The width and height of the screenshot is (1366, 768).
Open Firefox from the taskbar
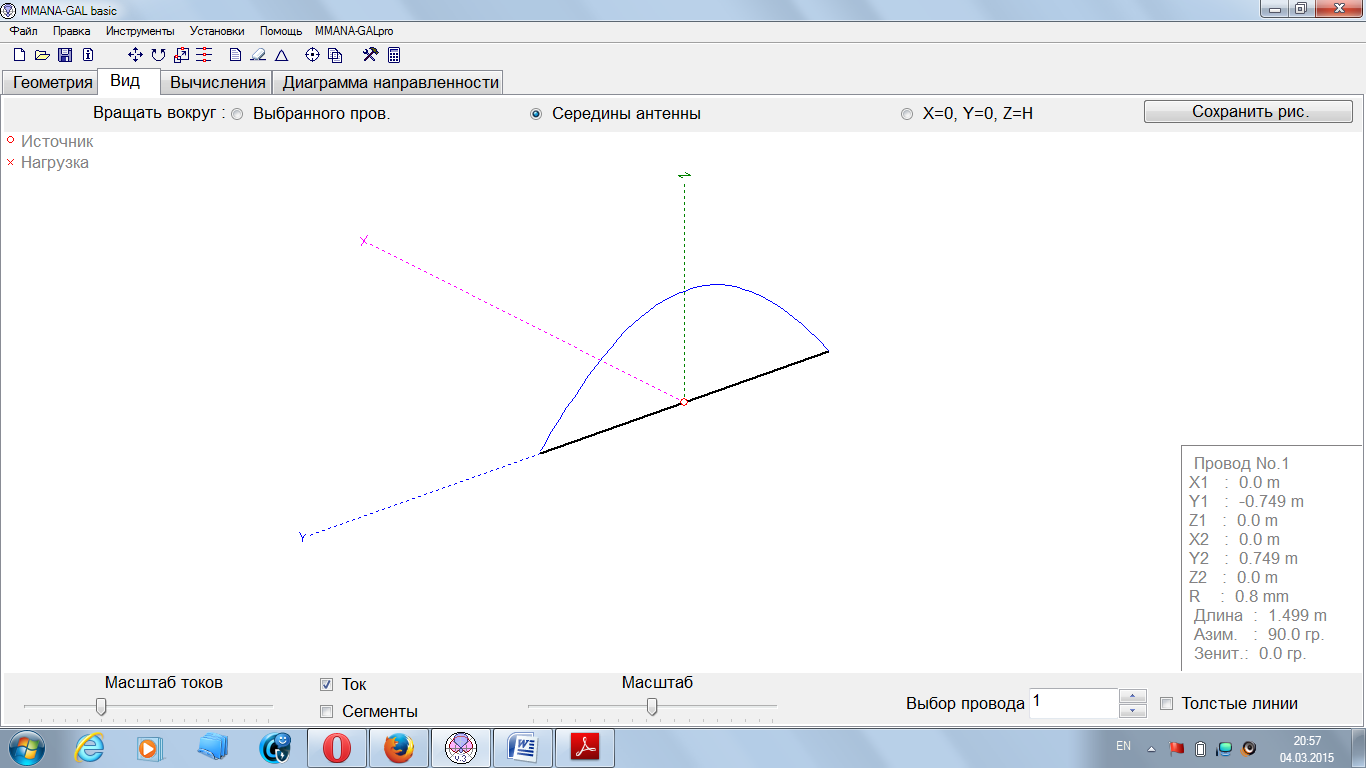(x=398, y=747)
